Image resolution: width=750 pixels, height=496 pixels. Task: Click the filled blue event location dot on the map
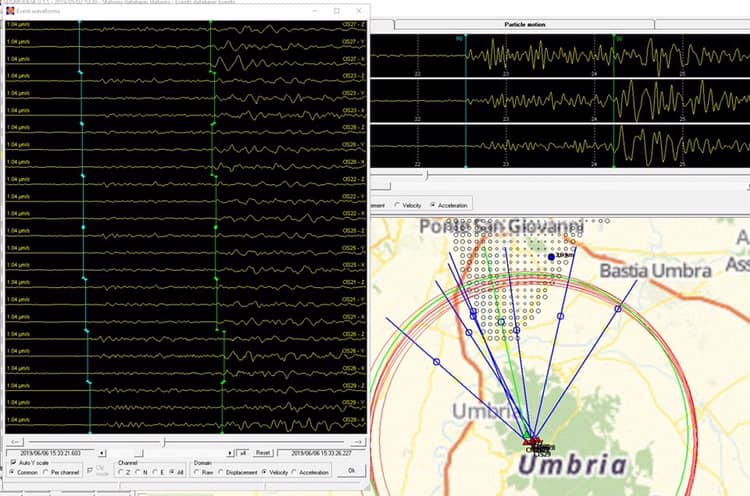[x=551, y=257]
